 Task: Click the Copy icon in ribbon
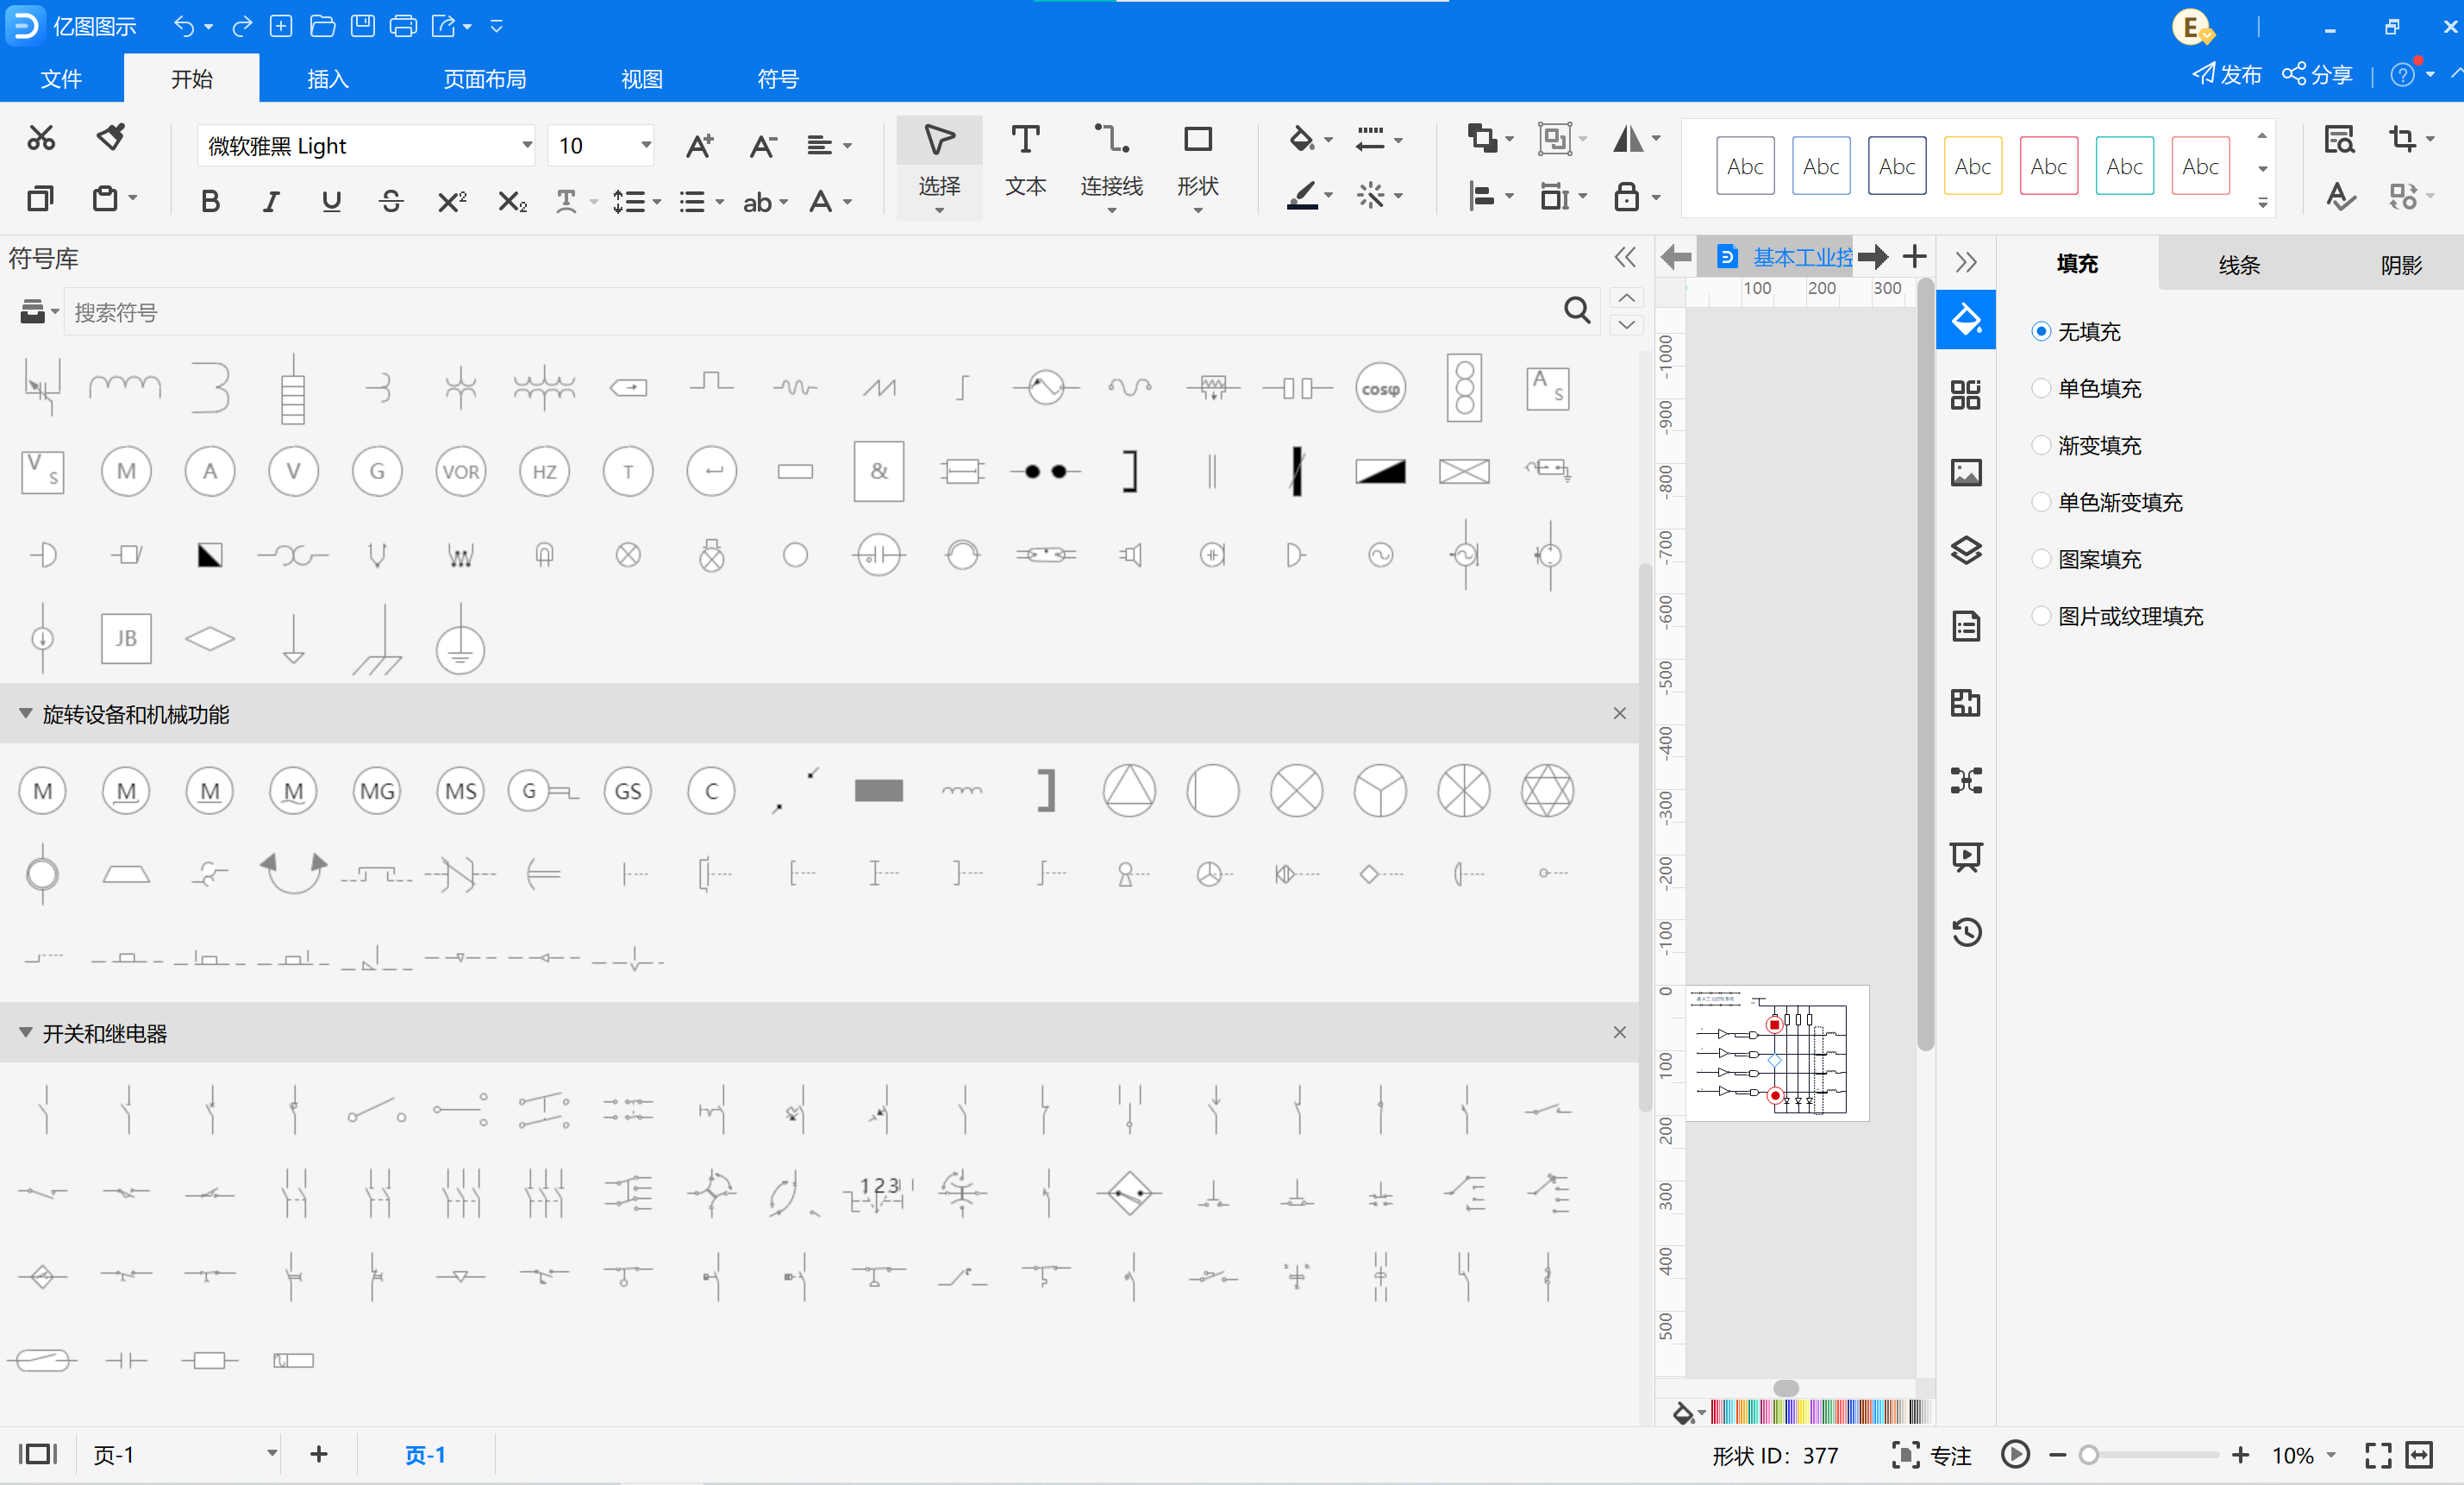[x=39, y=198]
